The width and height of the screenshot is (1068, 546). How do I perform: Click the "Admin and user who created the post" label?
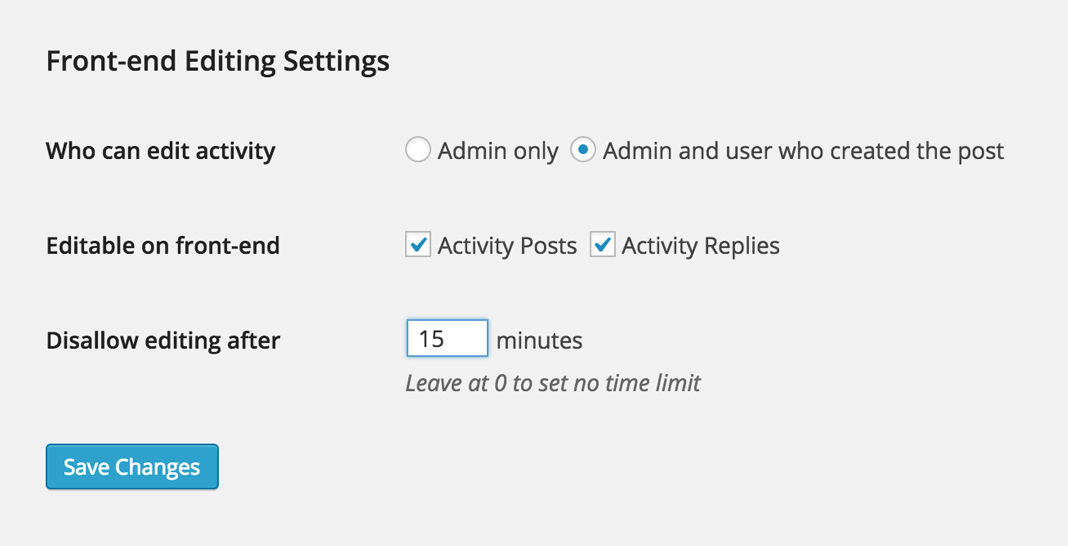tap(803, 151)
